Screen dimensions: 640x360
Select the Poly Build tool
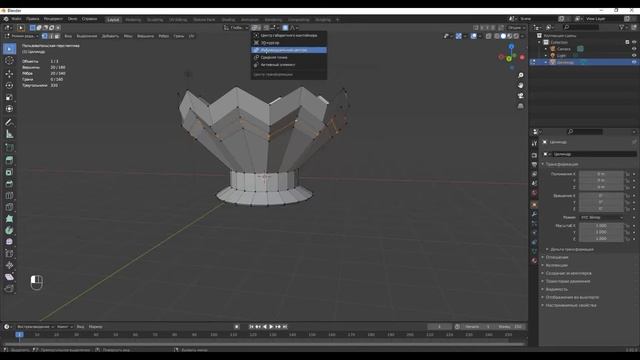click(9, 219)
